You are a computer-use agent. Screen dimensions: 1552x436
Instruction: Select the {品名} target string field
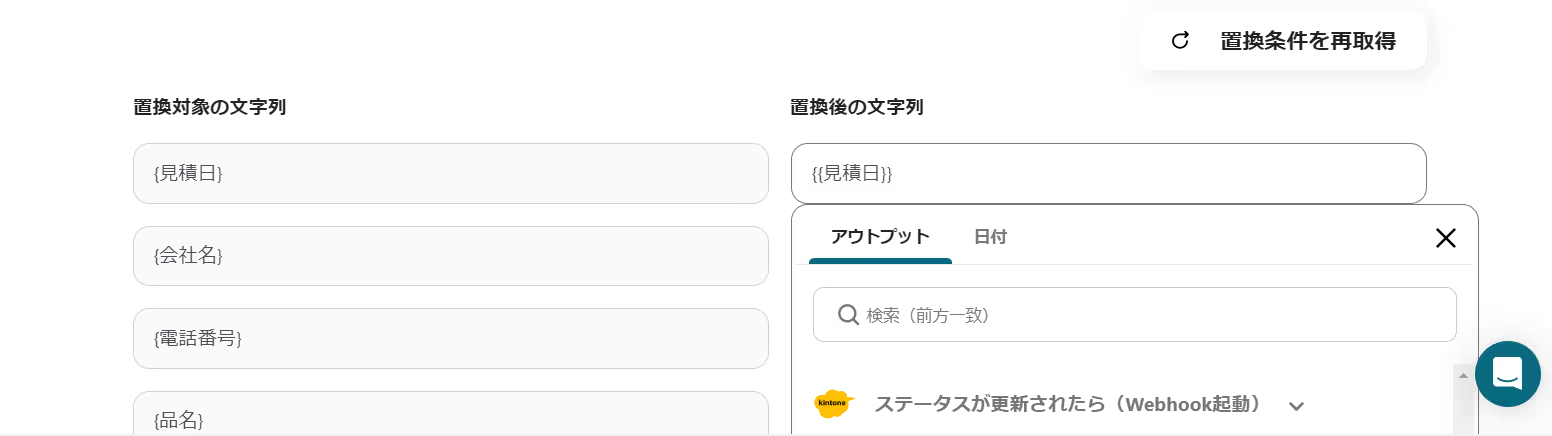click(450, 416)
